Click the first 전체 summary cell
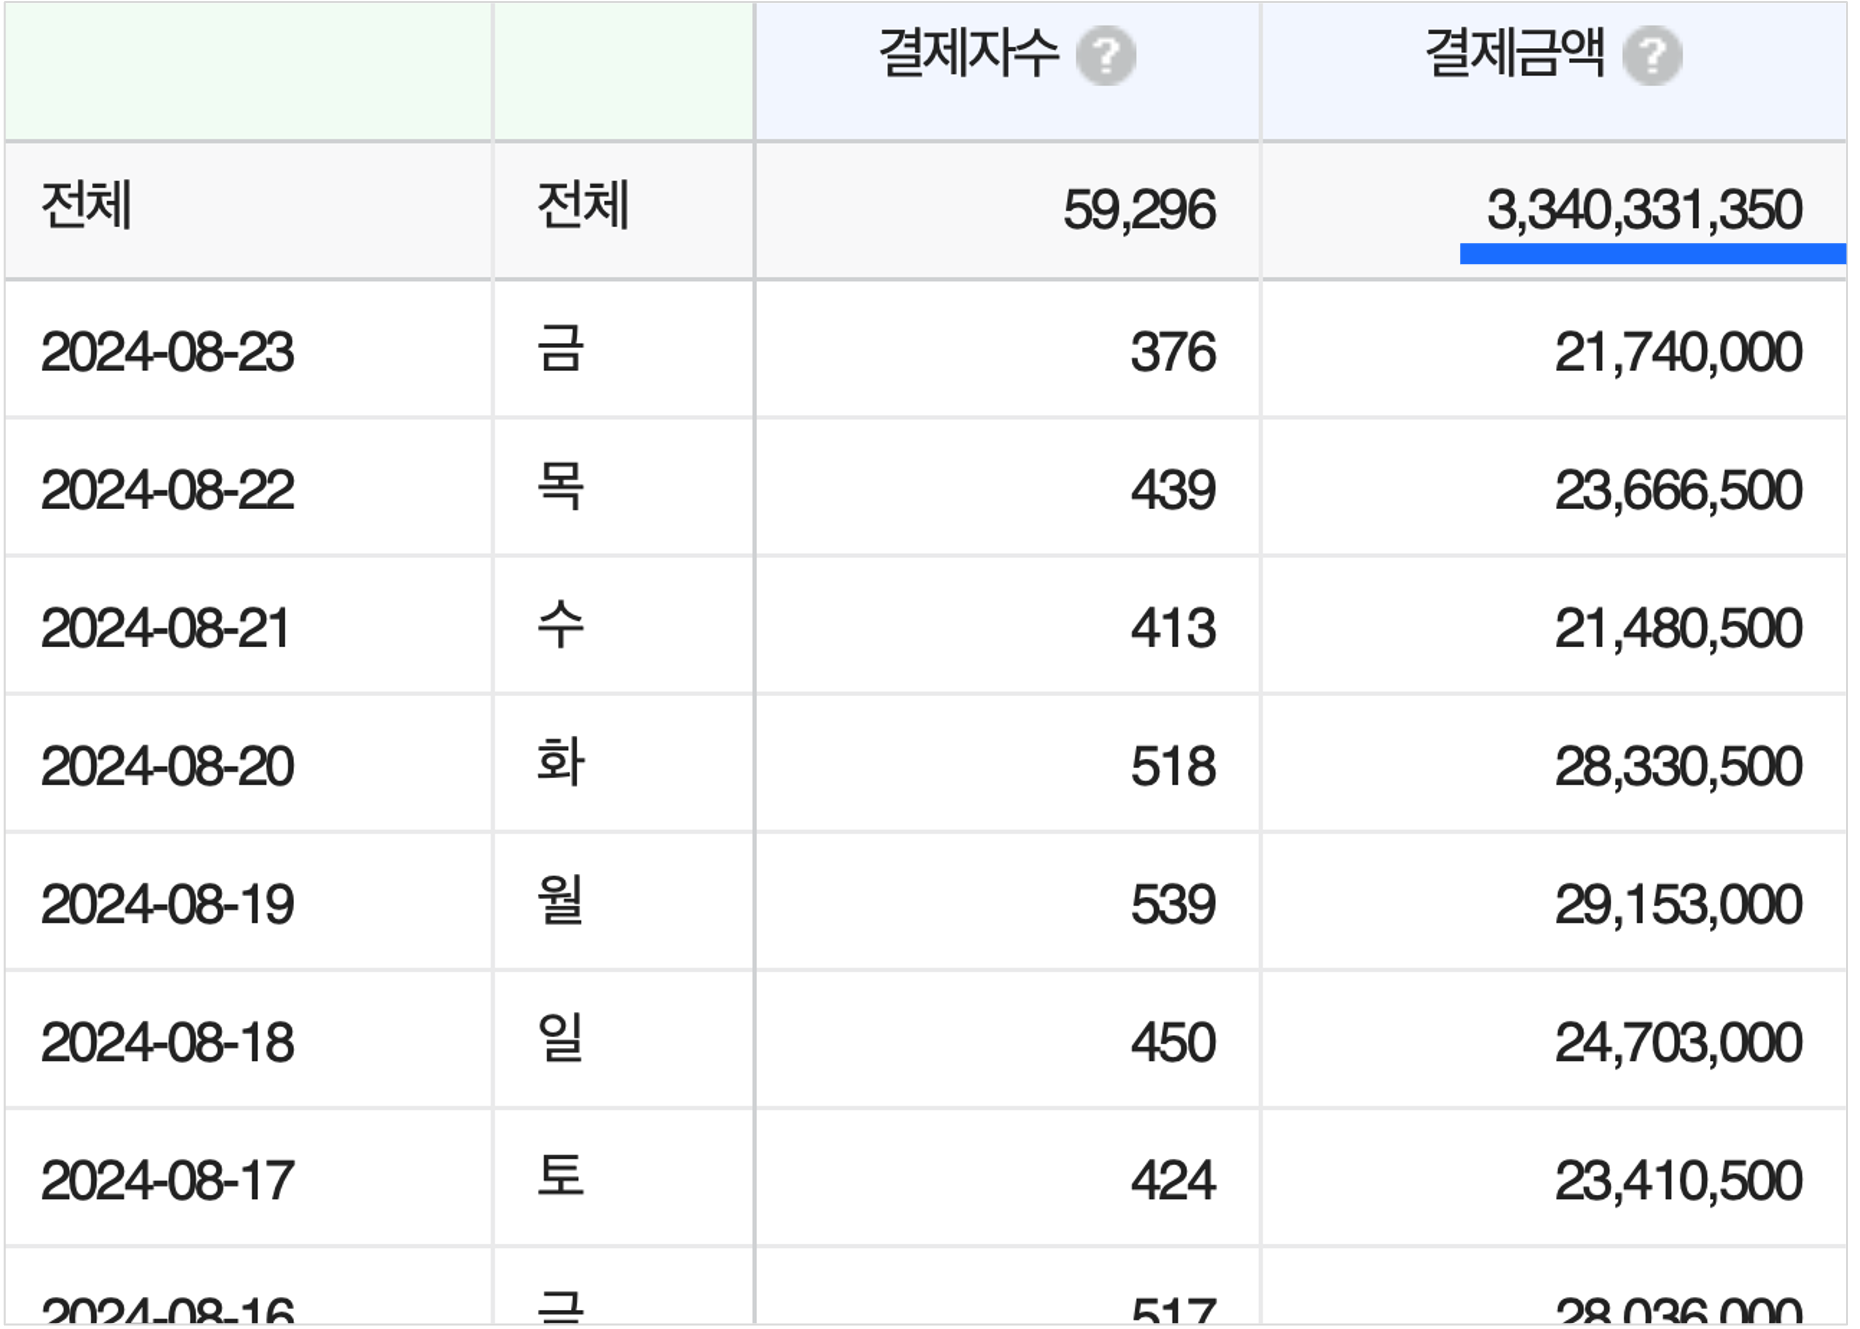The image size is (1860, 1329). (x=86, y=206)
